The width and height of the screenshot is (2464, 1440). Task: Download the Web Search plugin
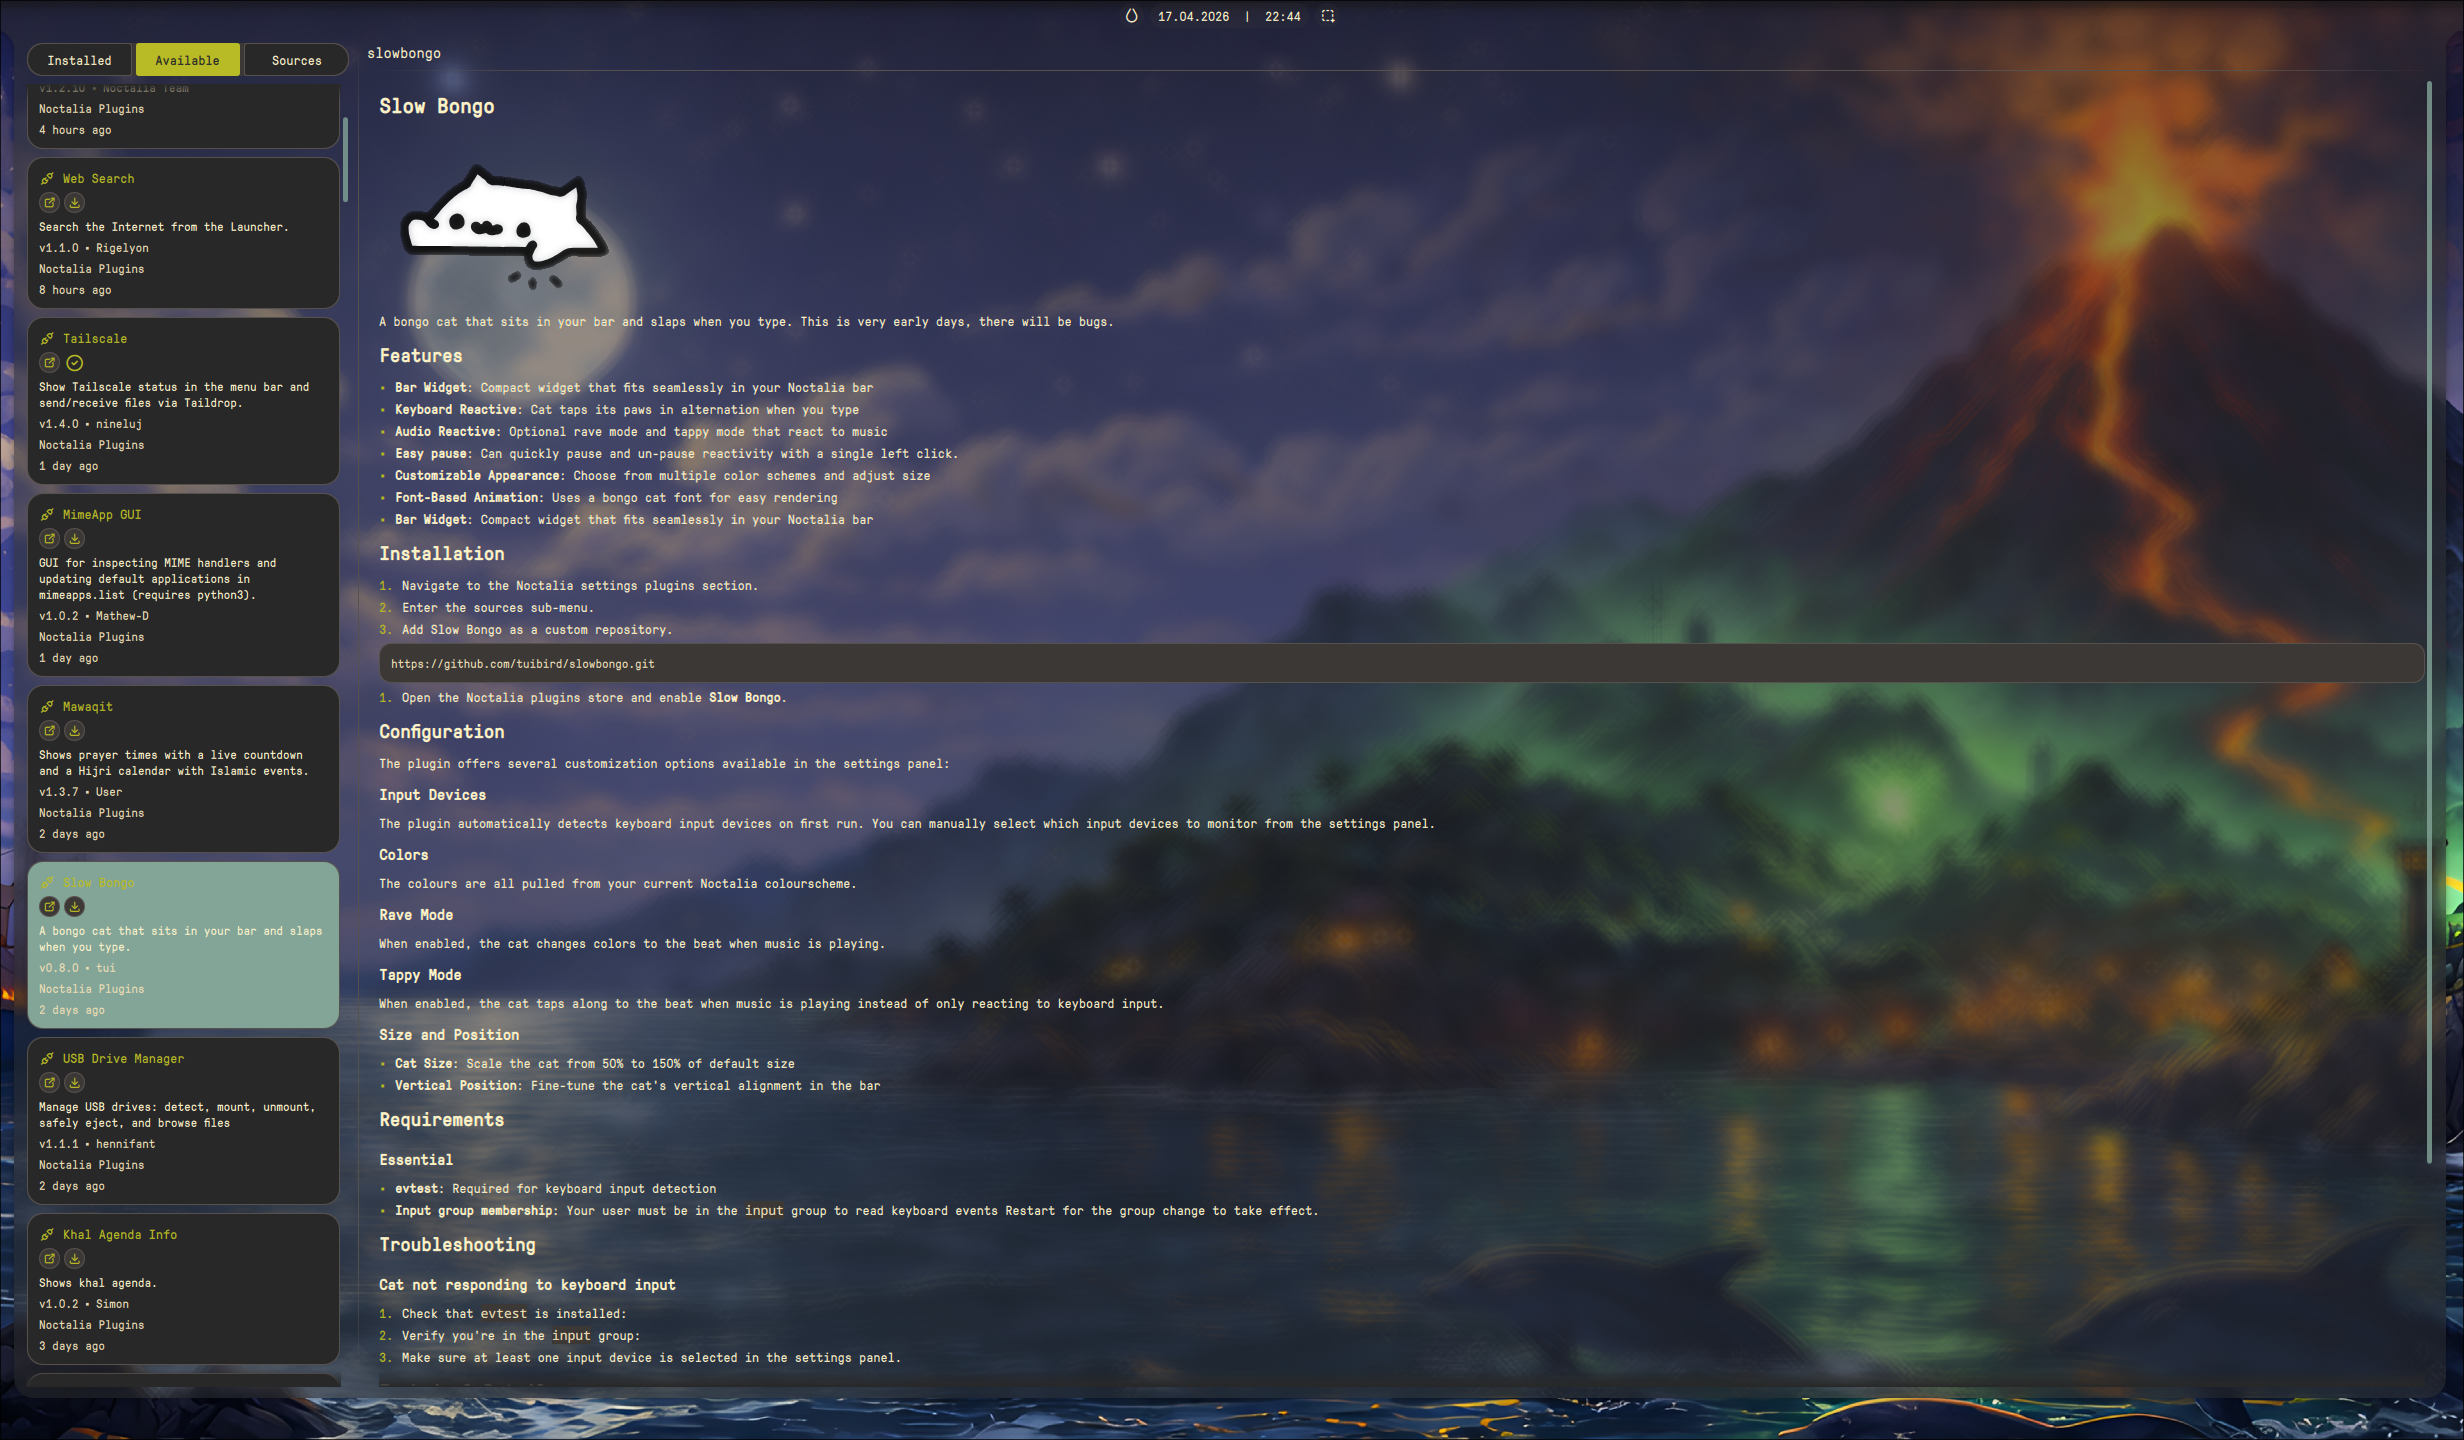pos(75,203)
